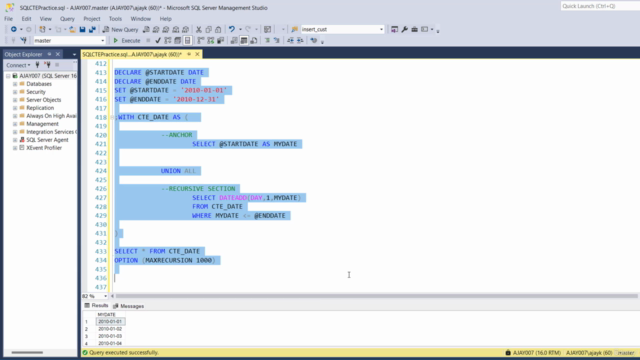Click the Paste icon in toolbar

(218, 29)
